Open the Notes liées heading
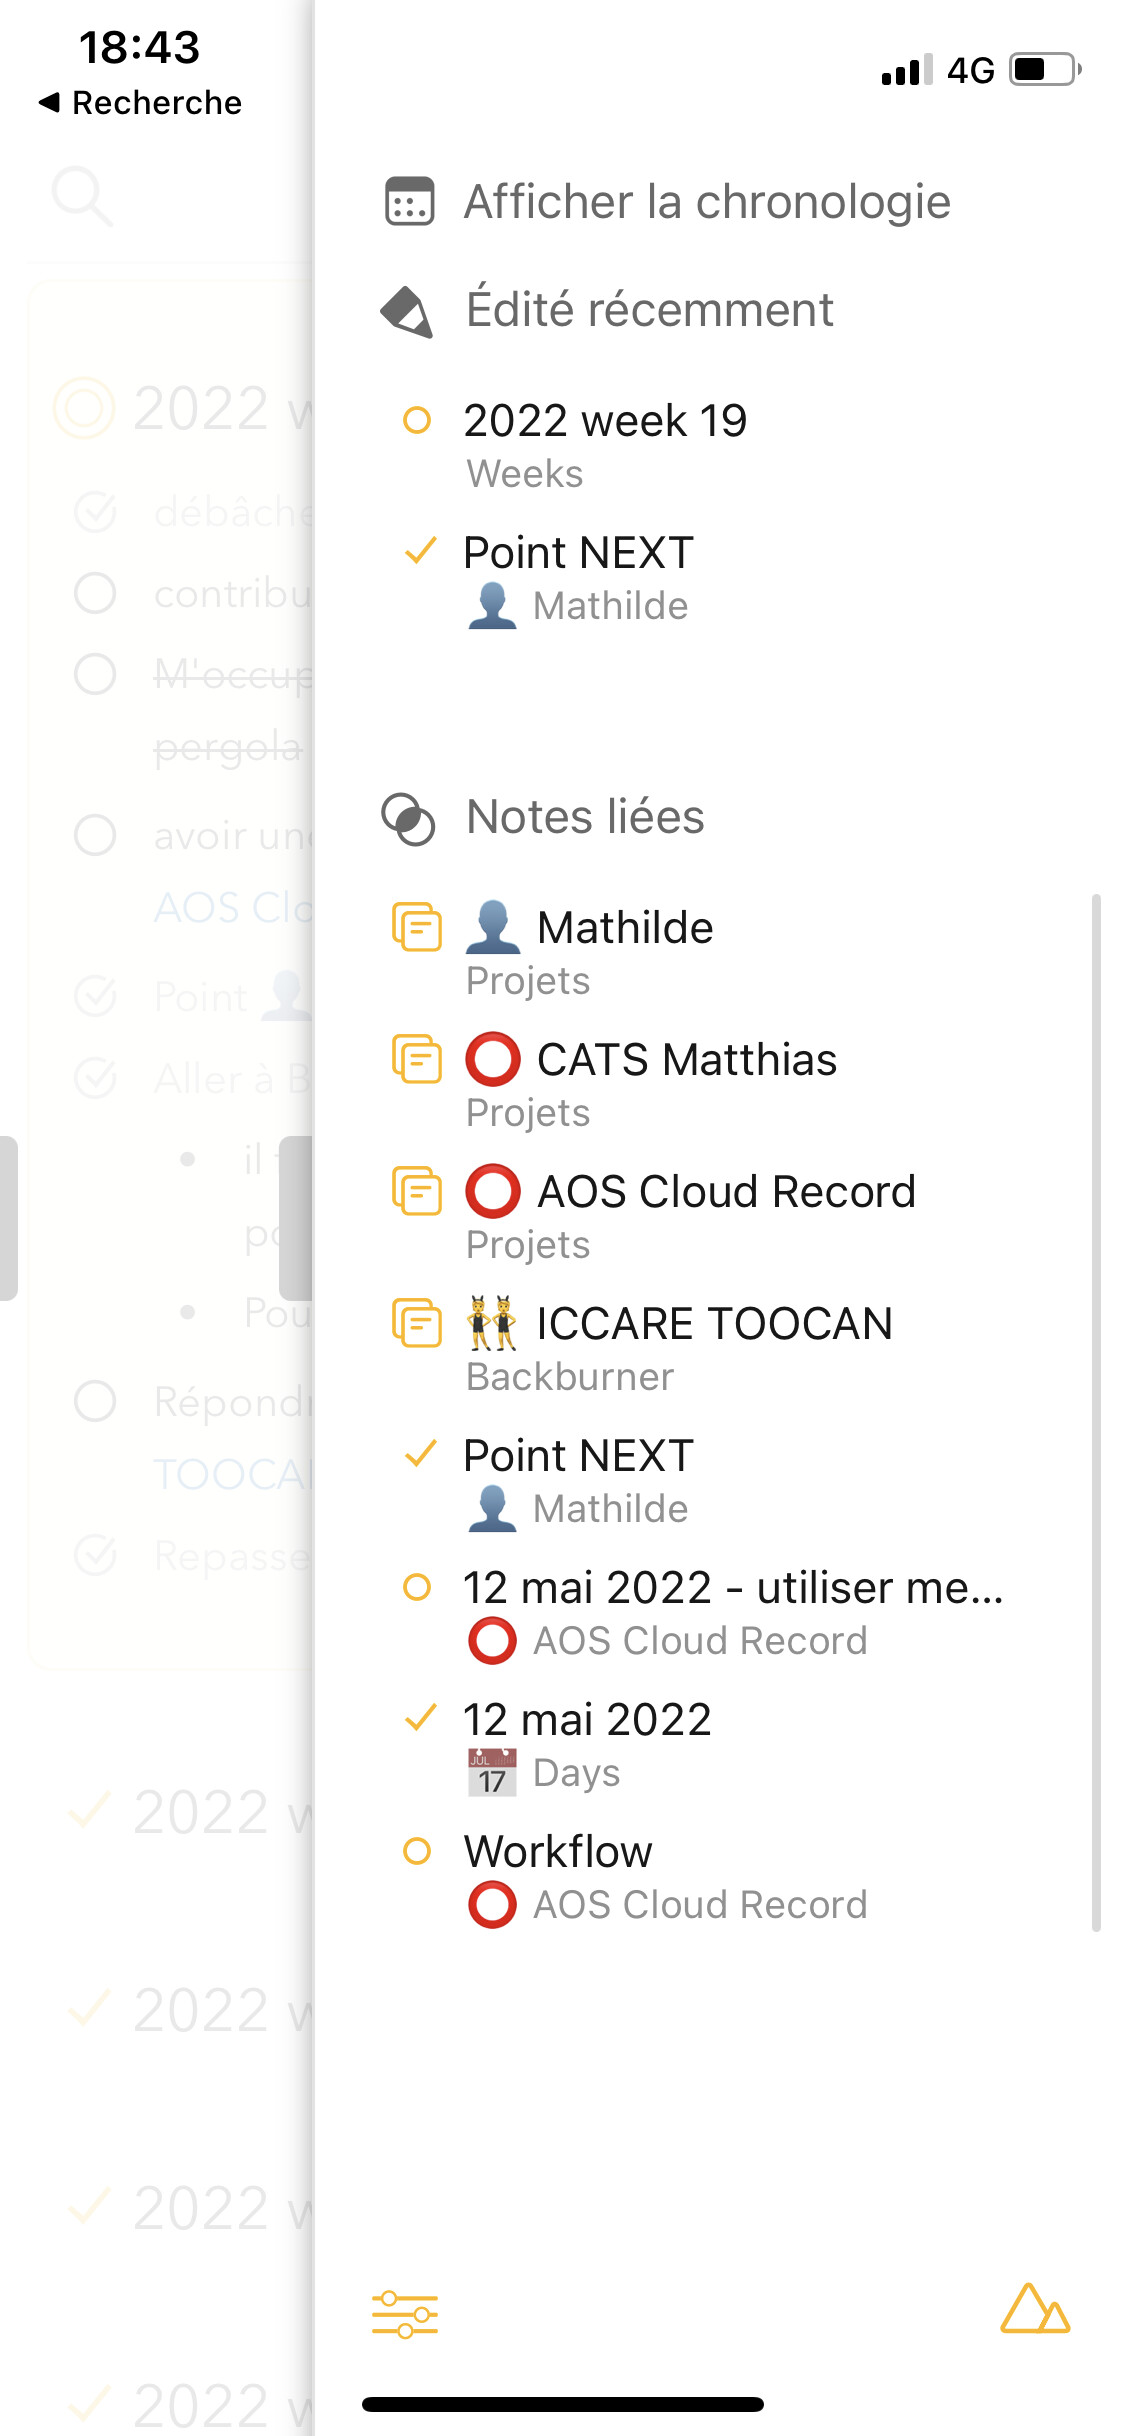The height and width of the screenshot is (2436, 1125). [x=585, y=817]
